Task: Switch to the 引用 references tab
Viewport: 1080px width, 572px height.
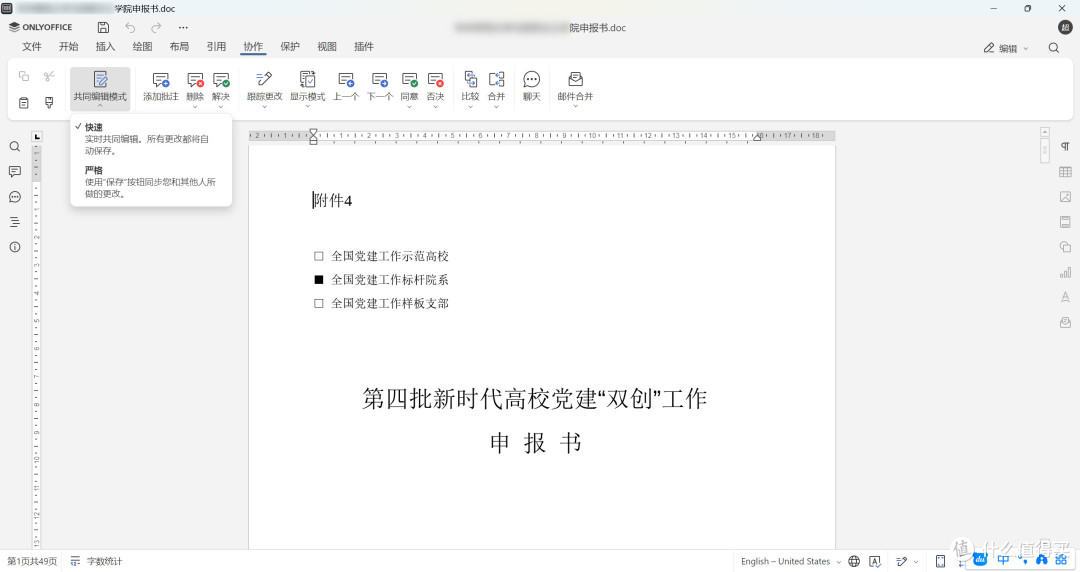Action: click(216, 47)
